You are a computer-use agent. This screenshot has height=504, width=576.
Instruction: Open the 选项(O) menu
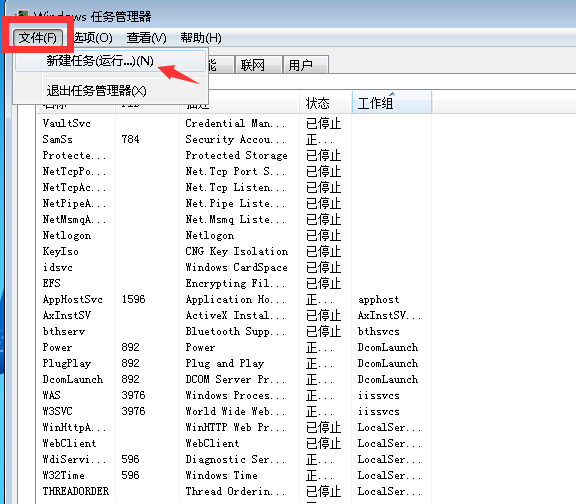[x=93, y=37]
